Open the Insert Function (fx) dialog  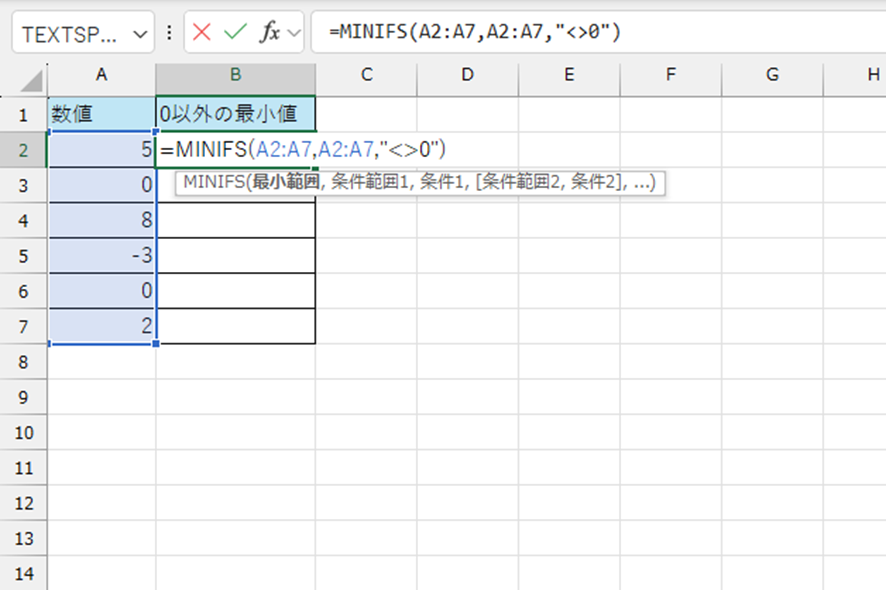270,33
